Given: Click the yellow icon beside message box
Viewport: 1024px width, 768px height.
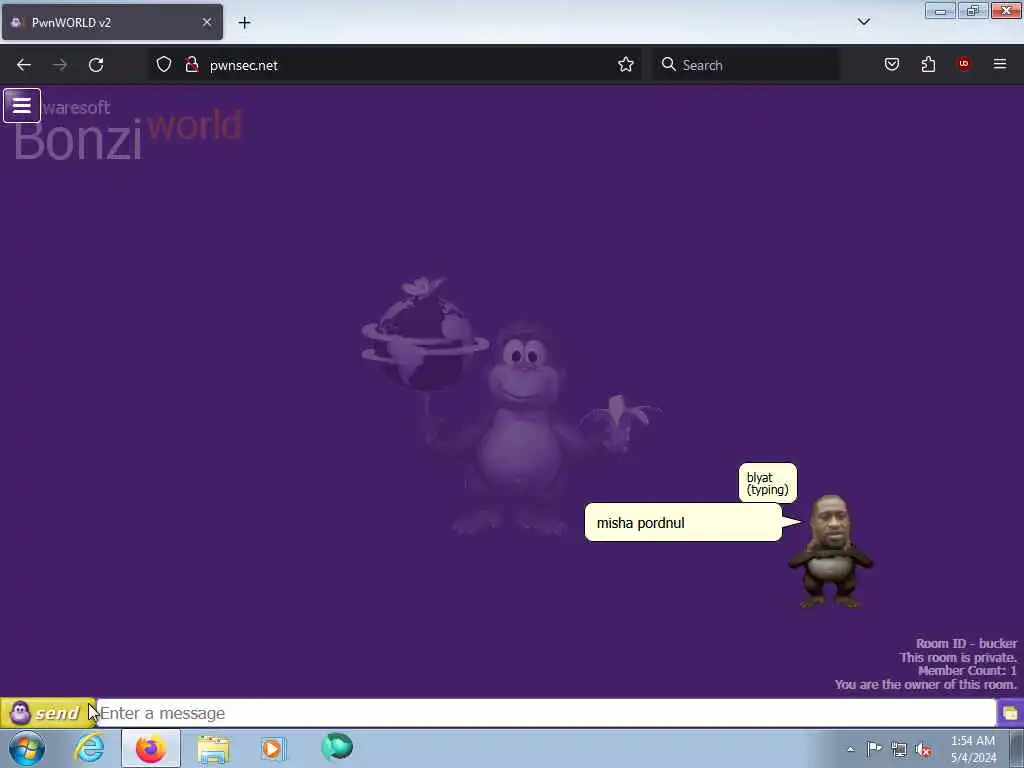Looking at the screenshot, I should (1010, 713).
